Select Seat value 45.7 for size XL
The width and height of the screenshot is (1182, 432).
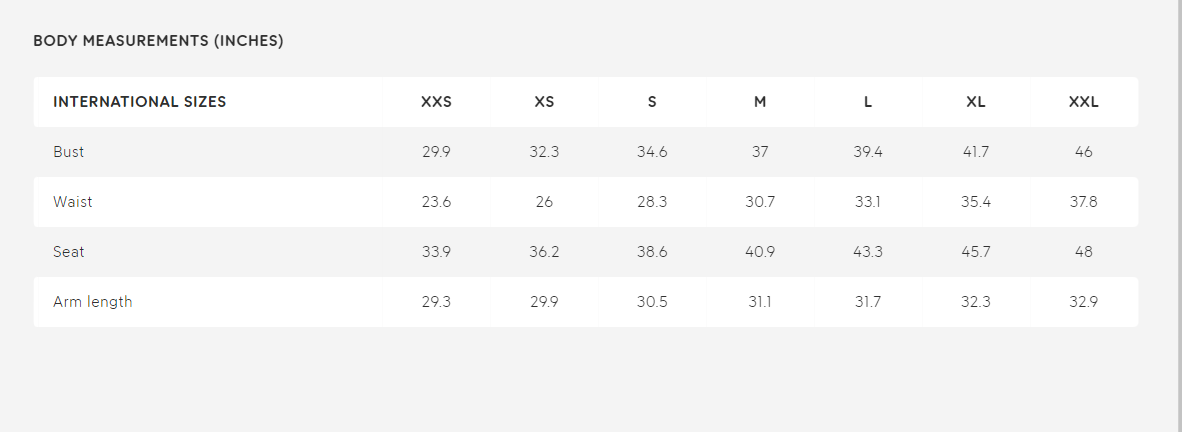[976, 252]
